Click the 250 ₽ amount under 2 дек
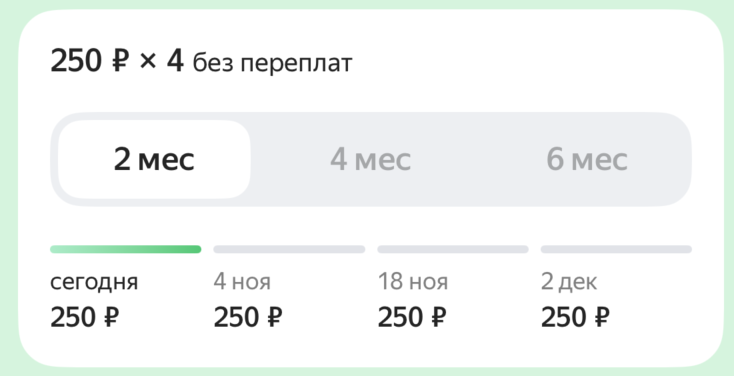Image resolution: width=734 pixels, height=376 pixels. tap(575, 317)
